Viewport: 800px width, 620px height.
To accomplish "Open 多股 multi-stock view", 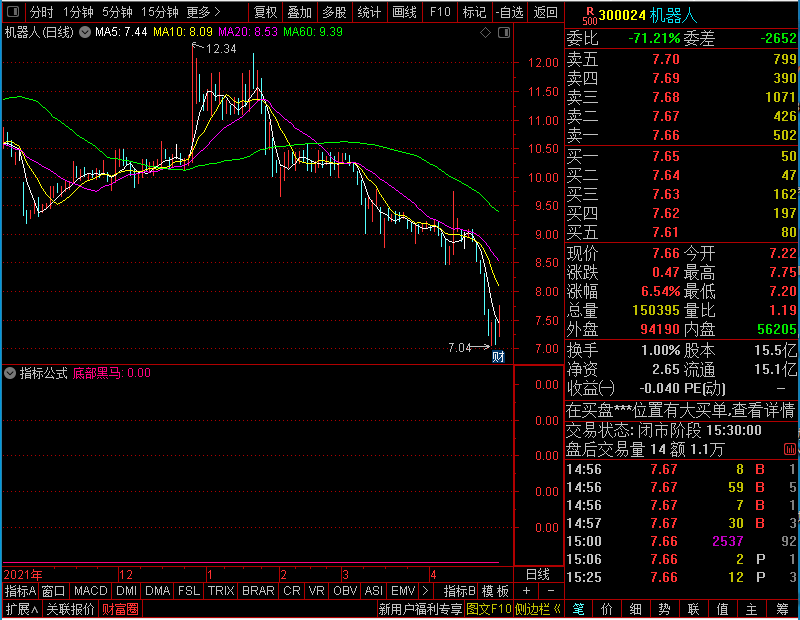I will point(334,12).
